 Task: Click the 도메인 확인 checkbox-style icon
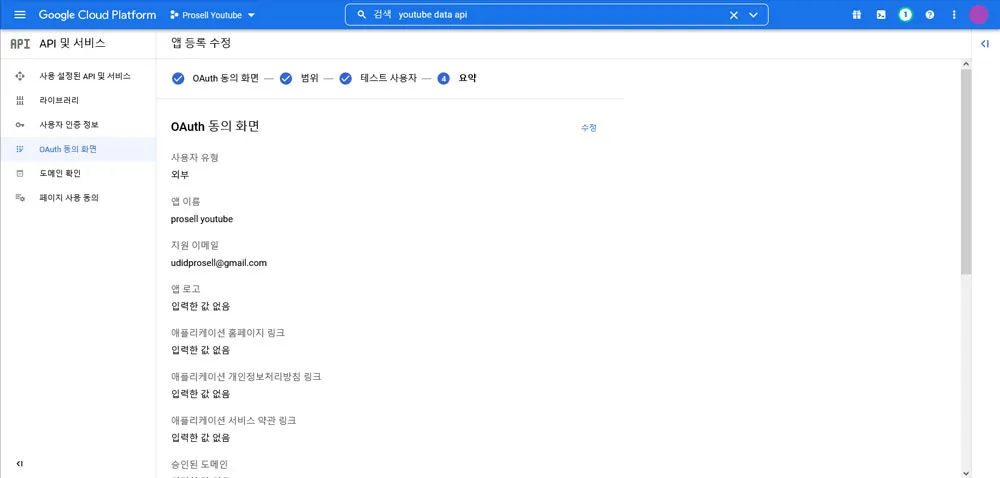pyautogui.click(x=20, y=173)
